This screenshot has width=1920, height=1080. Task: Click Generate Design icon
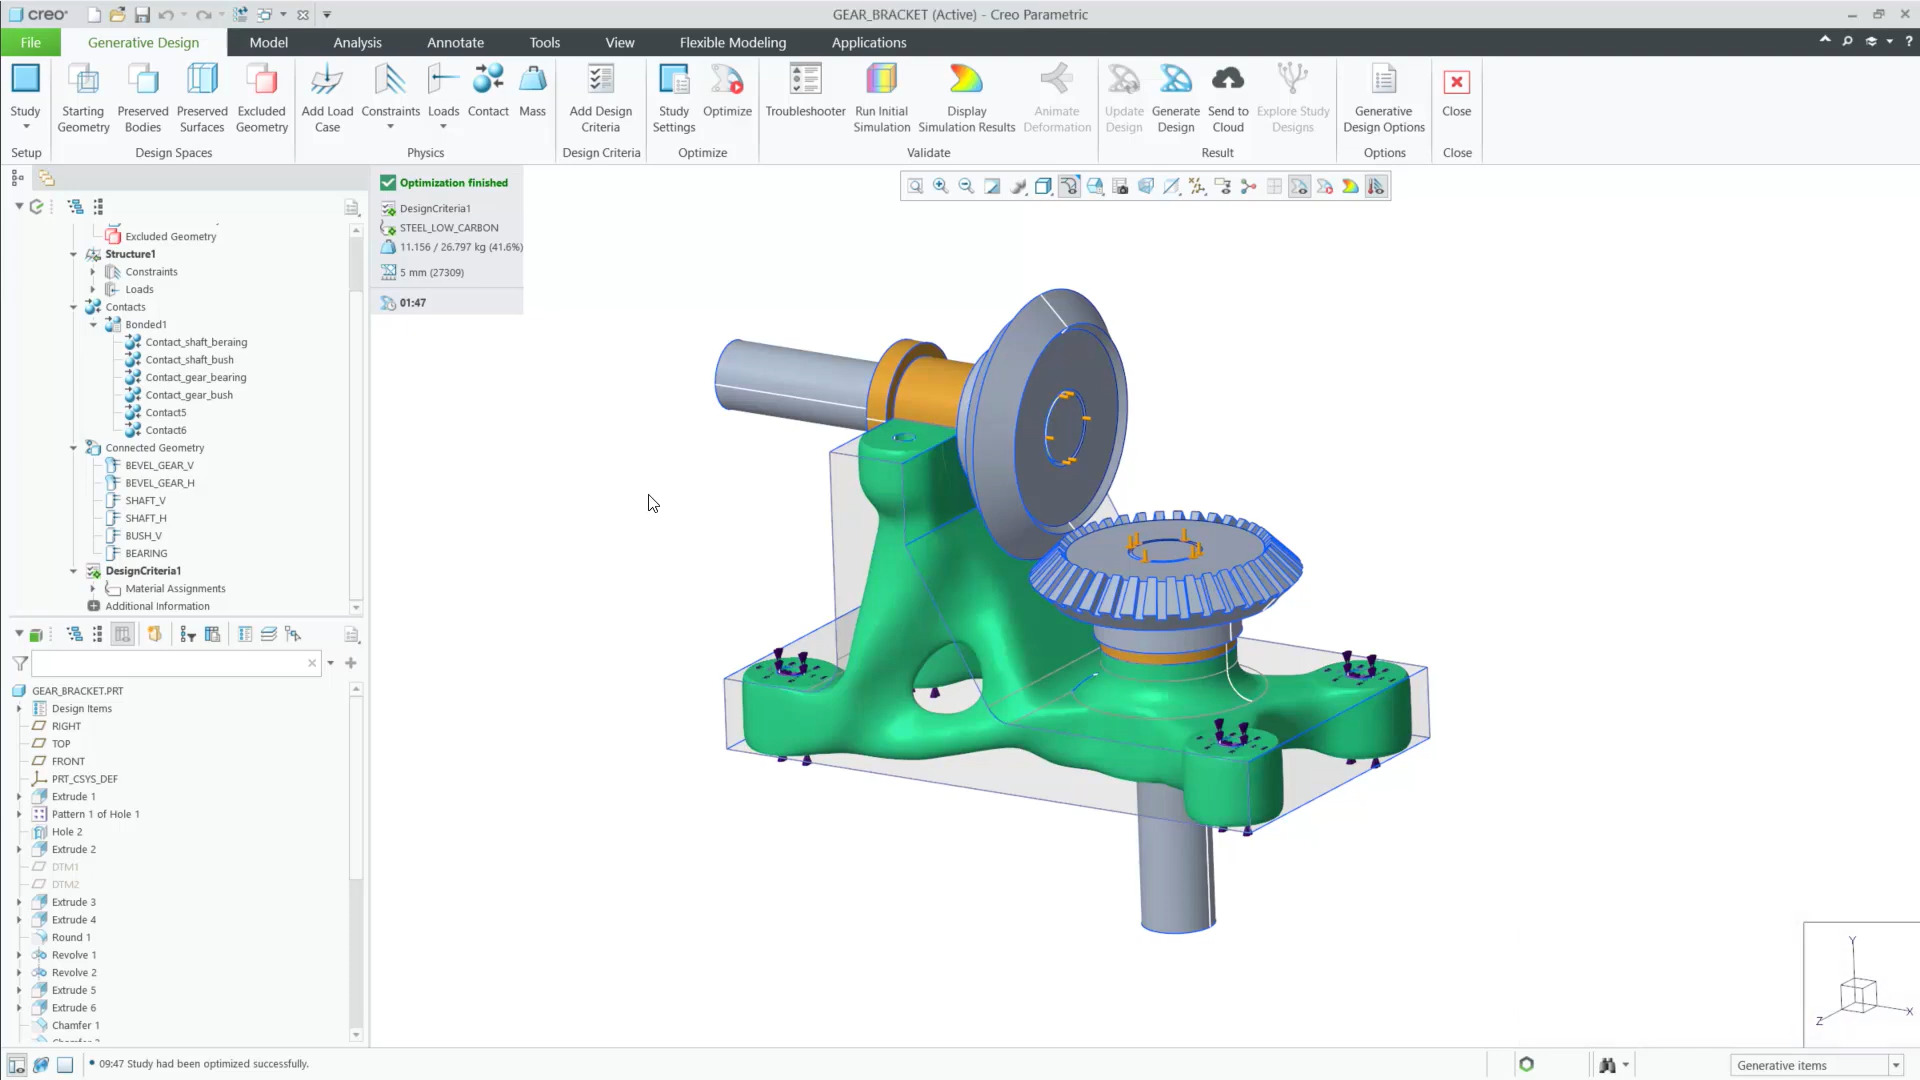pyautogui.click(x=1176, y=80)
